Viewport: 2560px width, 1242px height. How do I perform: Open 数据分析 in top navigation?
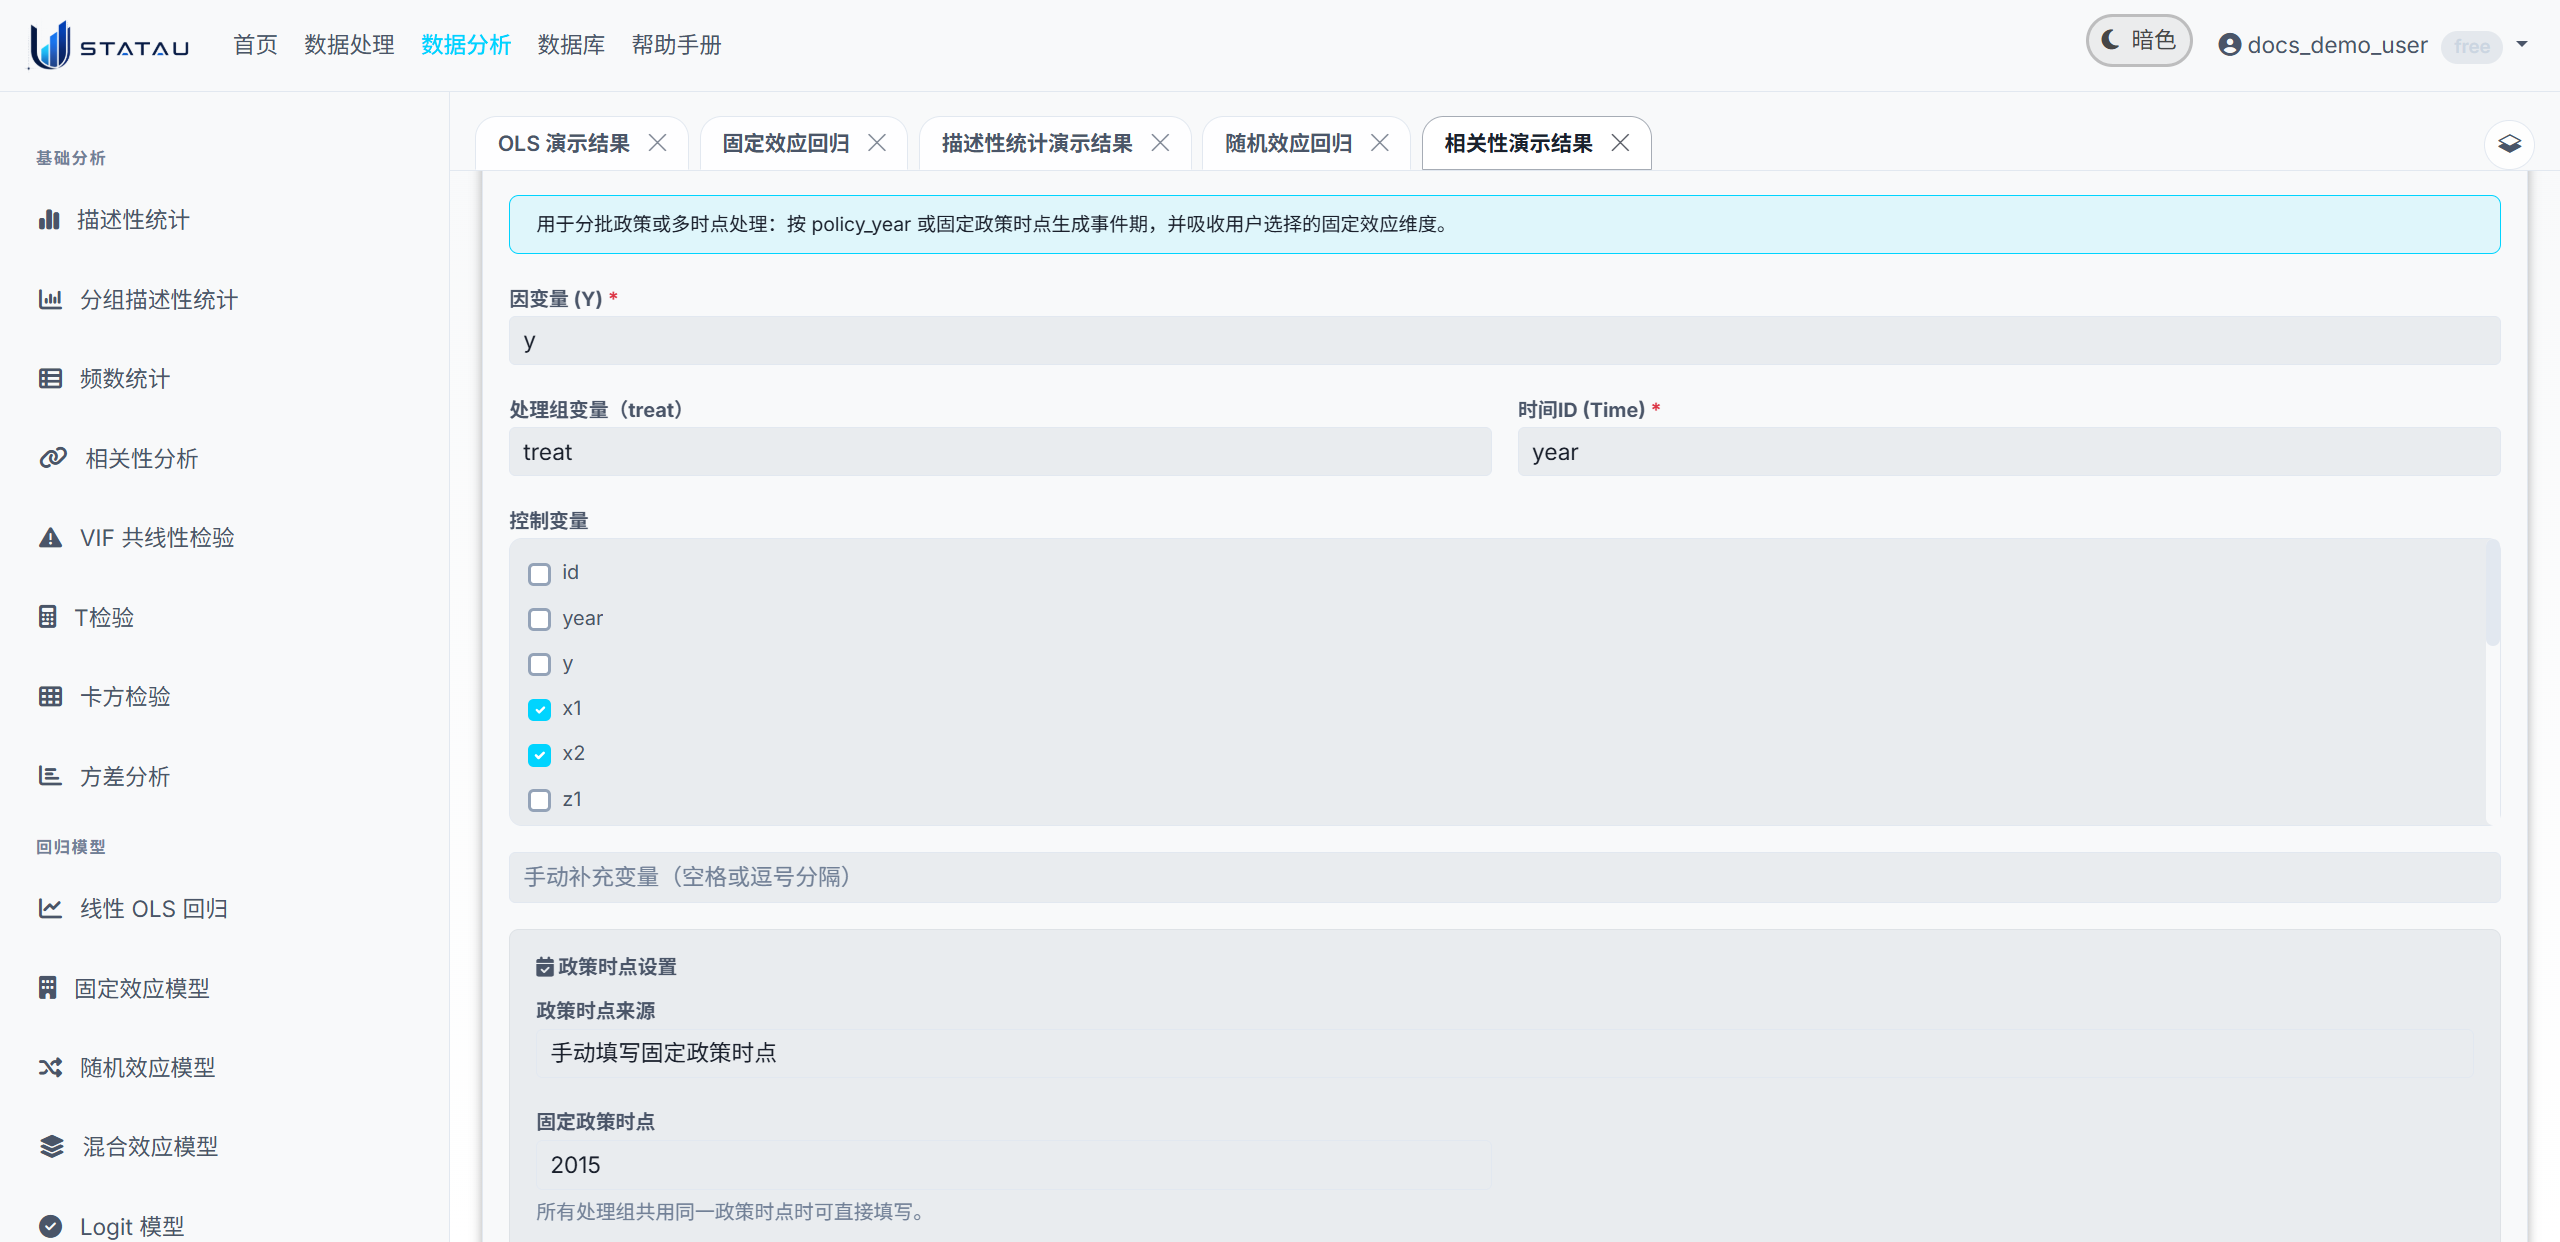click(466, 45)
